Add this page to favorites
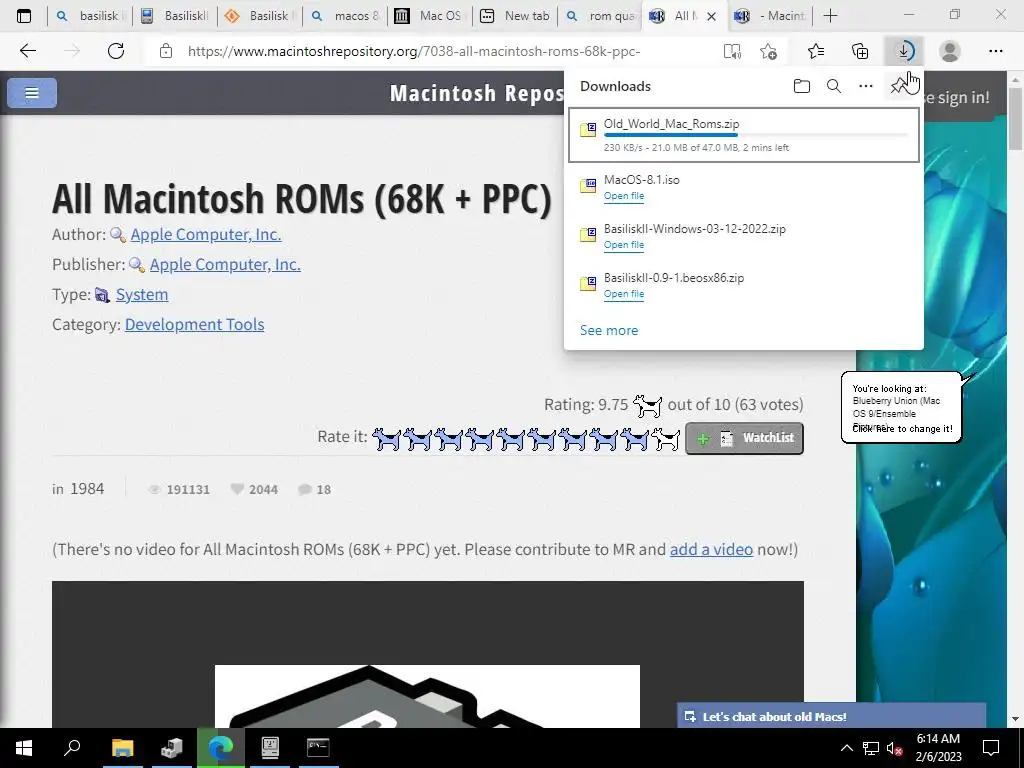Image resolution: width=1024 pixels, height=768 pixels. coord(769,51)
